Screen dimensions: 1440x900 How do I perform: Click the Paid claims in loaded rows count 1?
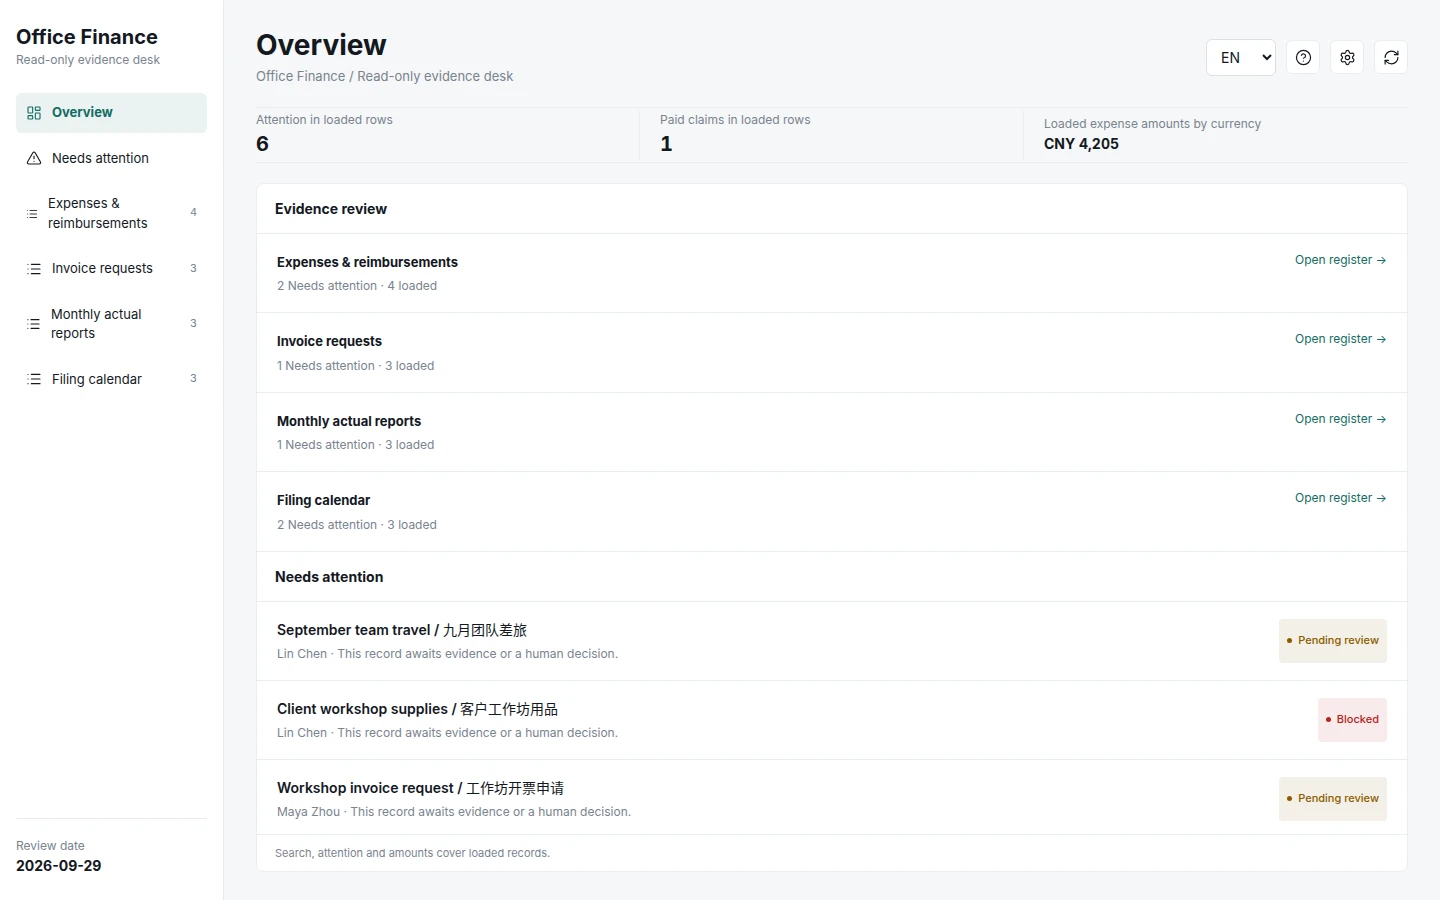coord(666,144)
